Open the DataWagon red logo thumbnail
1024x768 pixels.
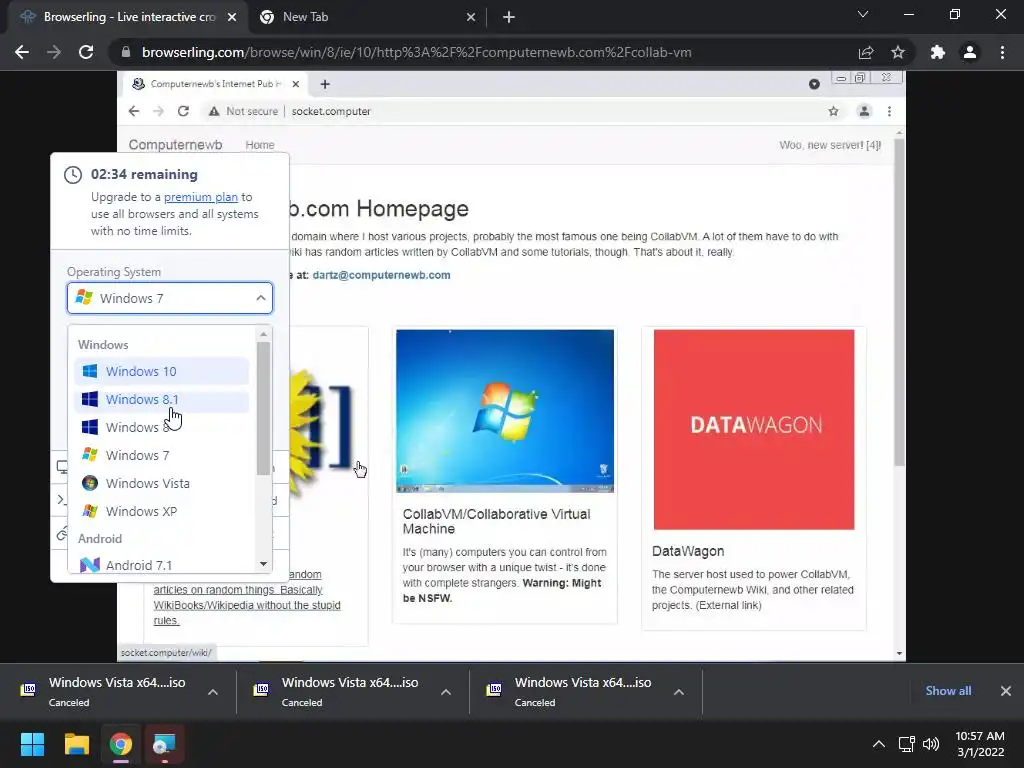[754, 429]
